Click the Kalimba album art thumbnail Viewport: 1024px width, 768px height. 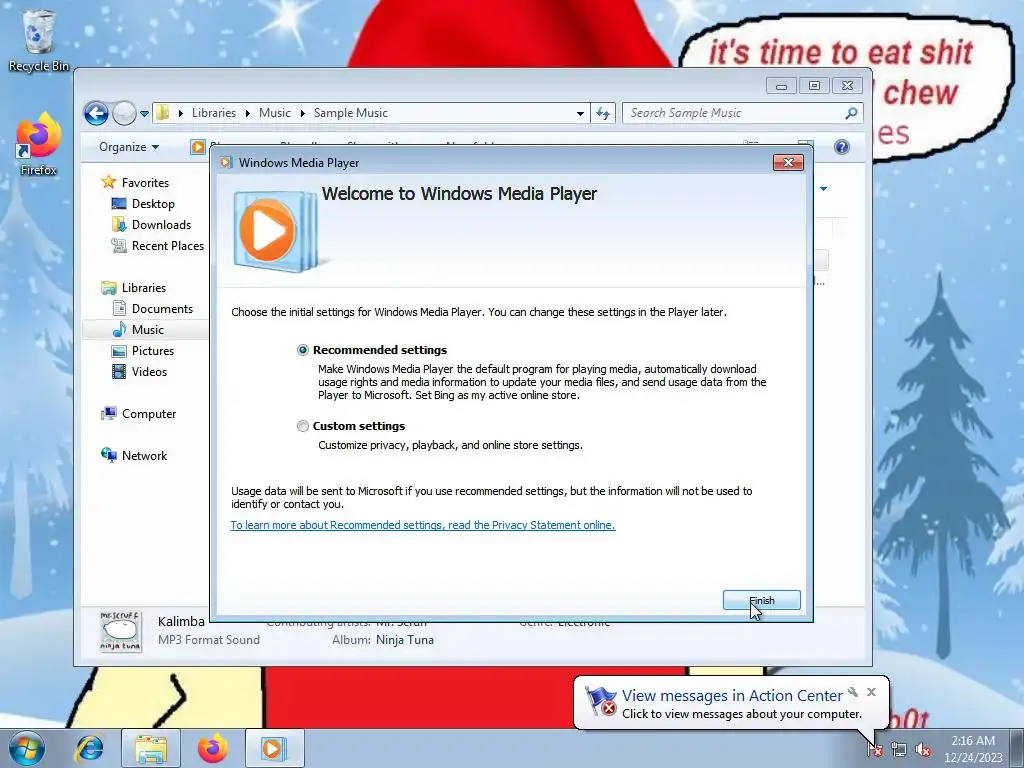pyautogui.click(x=120, y=632)
